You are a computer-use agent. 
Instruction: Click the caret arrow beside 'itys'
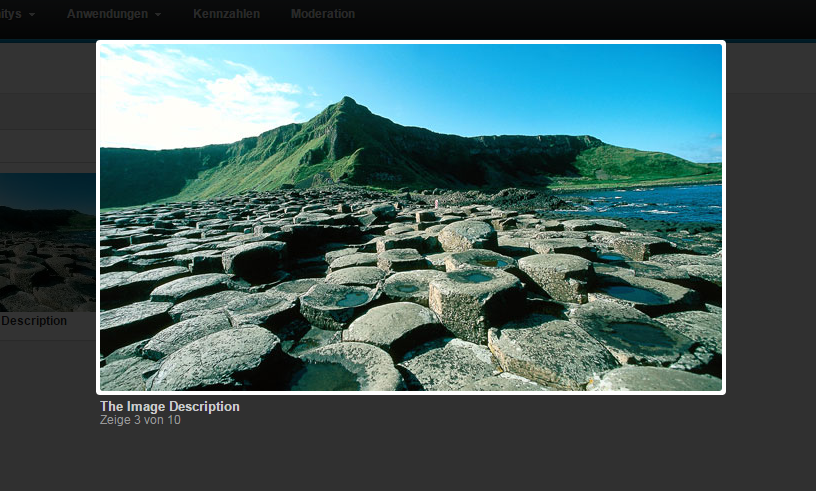coord(32,15)
